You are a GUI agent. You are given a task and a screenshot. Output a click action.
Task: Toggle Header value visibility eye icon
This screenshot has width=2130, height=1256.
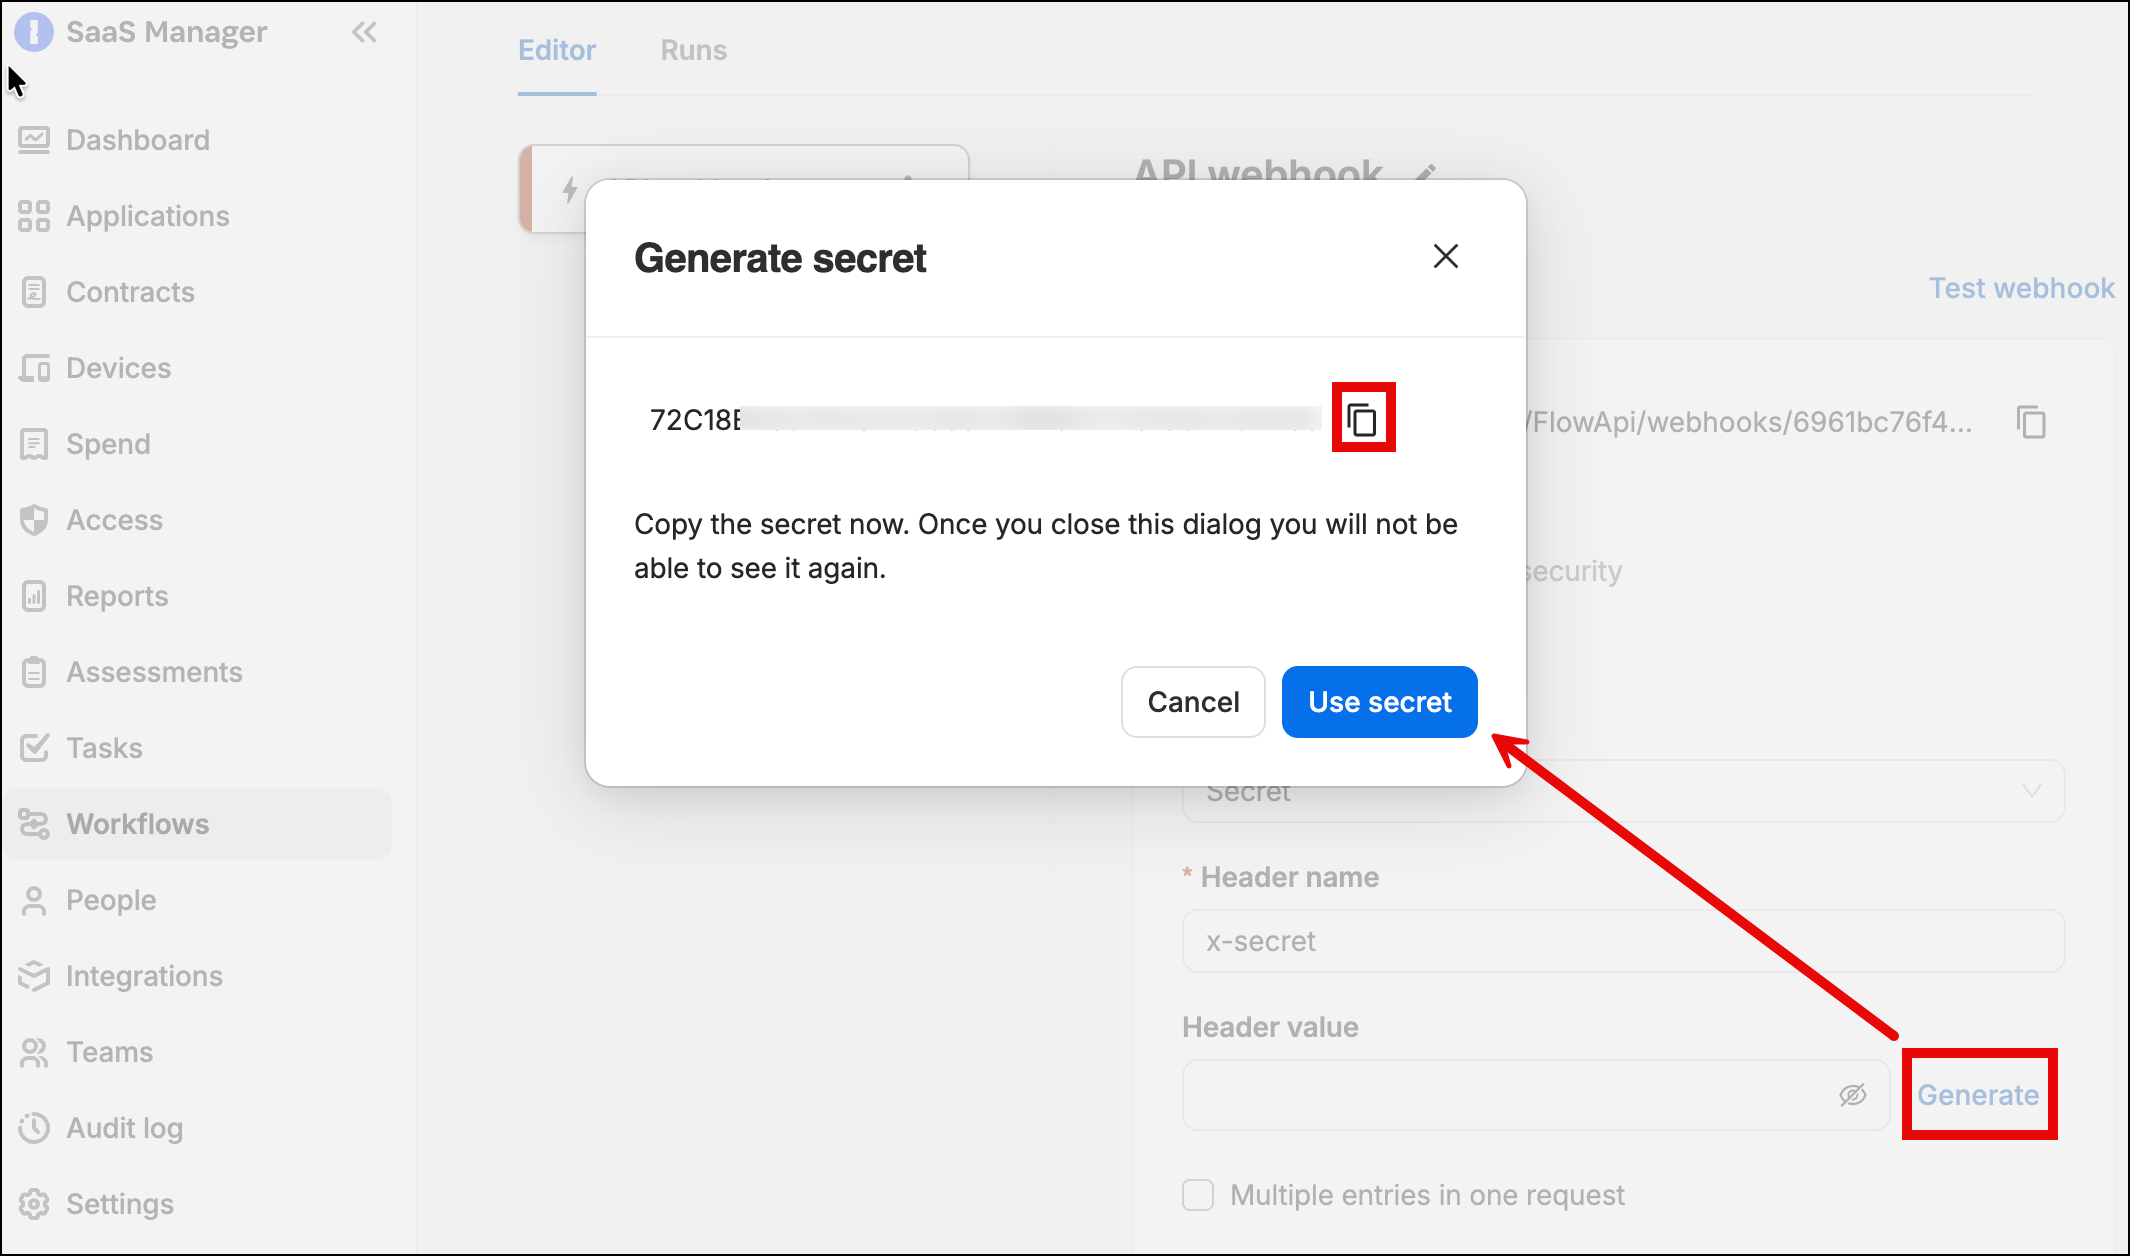(x=1852, y=1095)
